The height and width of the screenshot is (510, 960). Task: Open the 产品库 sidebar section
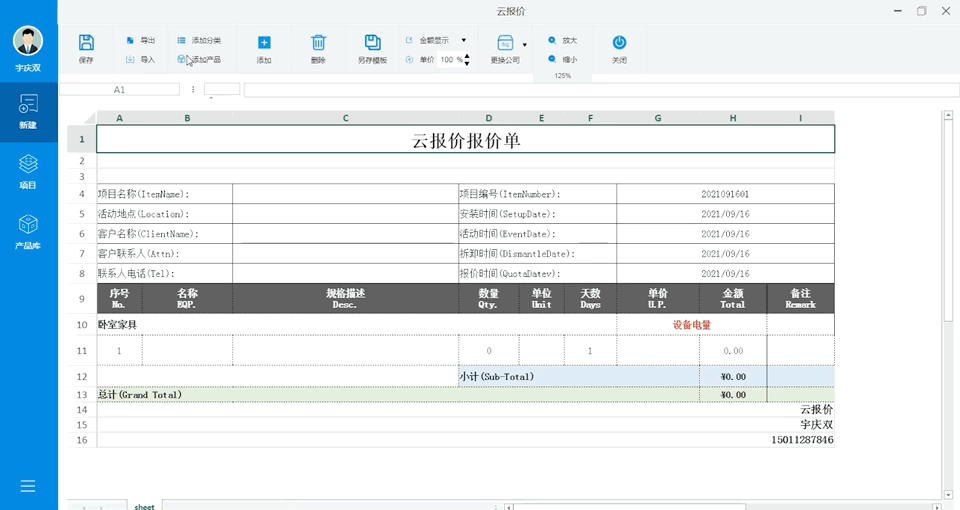click(28, 232)
